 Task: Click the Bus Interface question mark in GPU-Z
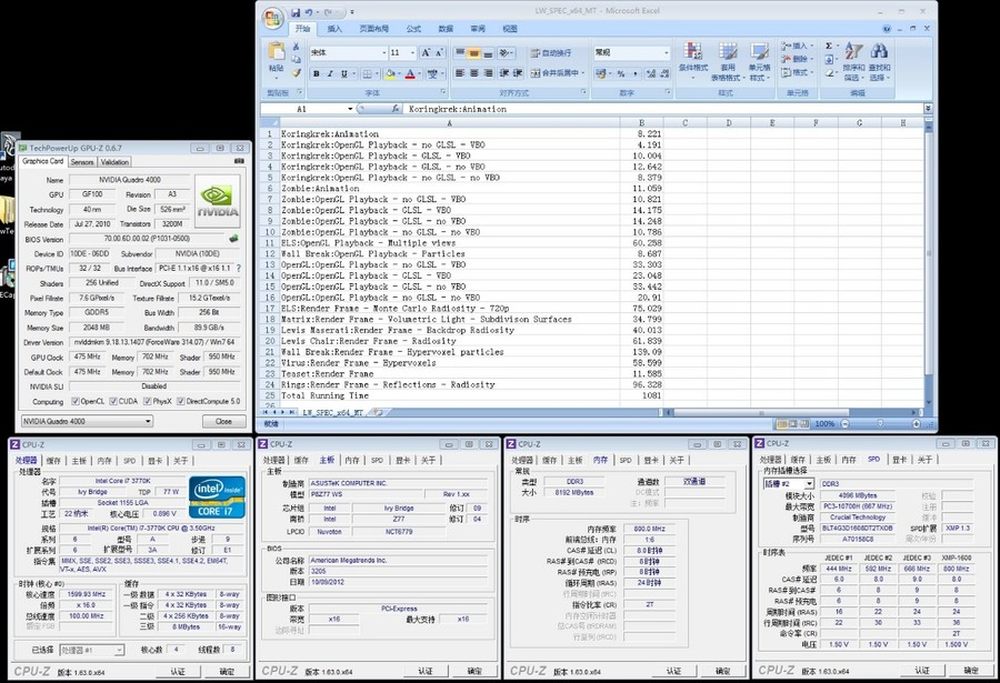(x=239, y=268)
